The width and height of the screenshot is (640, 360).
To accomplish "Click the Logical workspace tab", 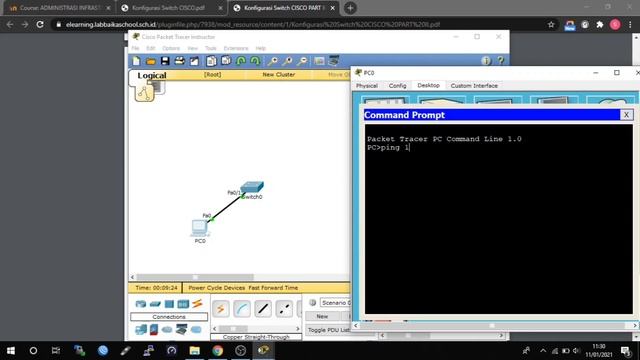I will (151, 75).
